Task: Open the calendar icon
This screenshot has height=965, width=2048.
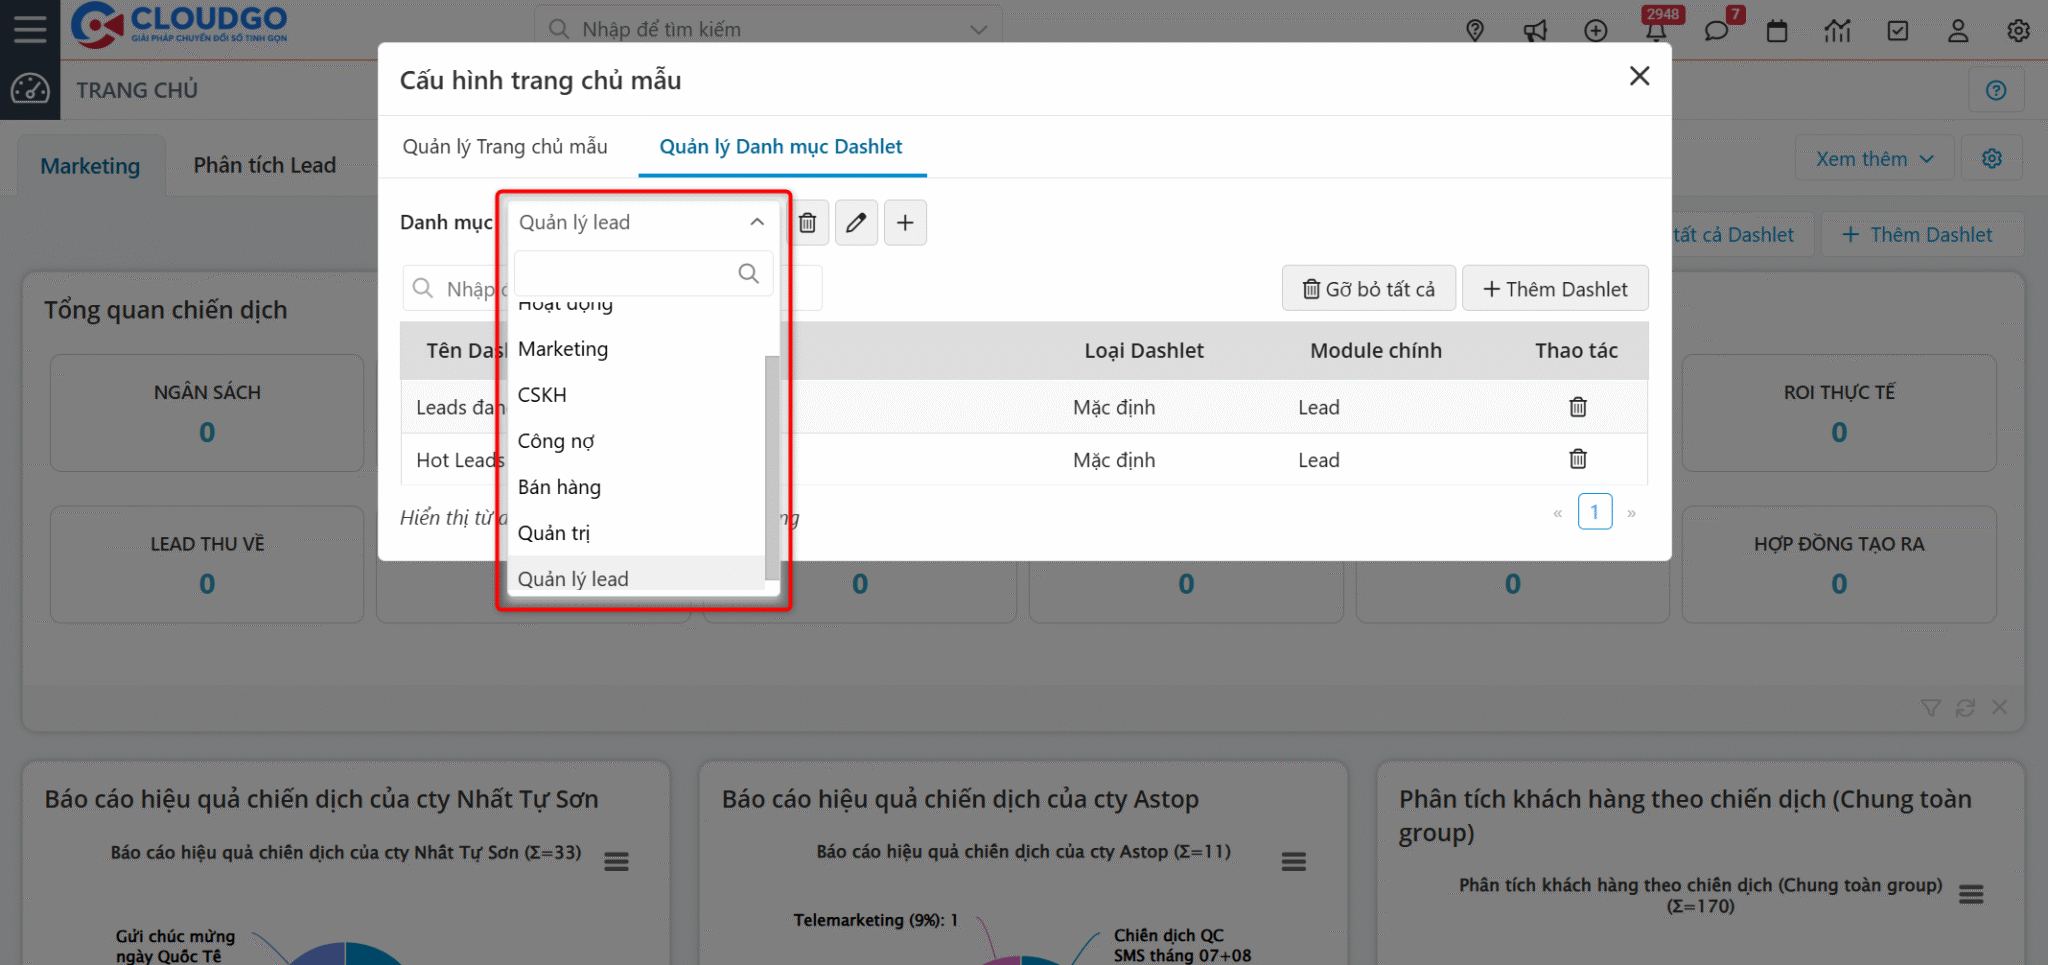Action: point(1777,31)
